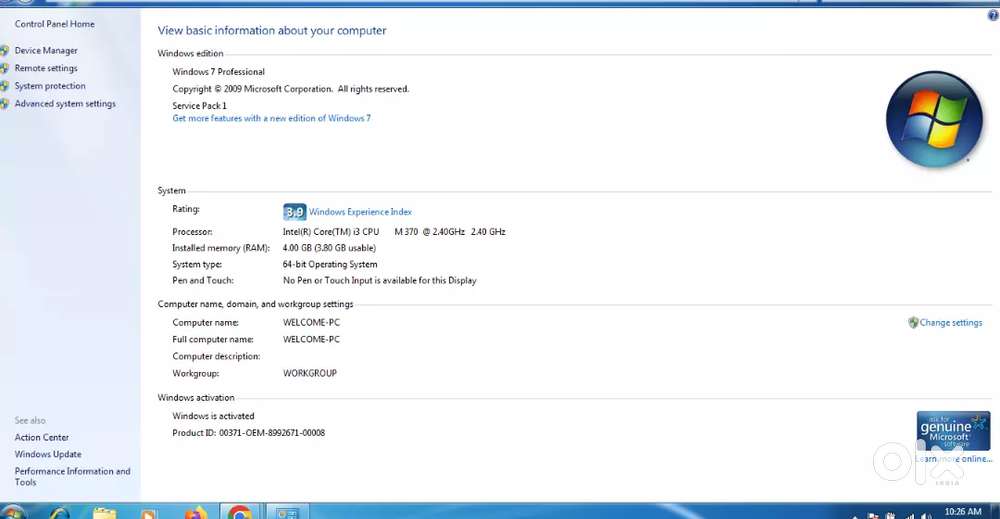Open Learn more online link
The width and height of the screenshot is (1000, 519).
point(954,459)
